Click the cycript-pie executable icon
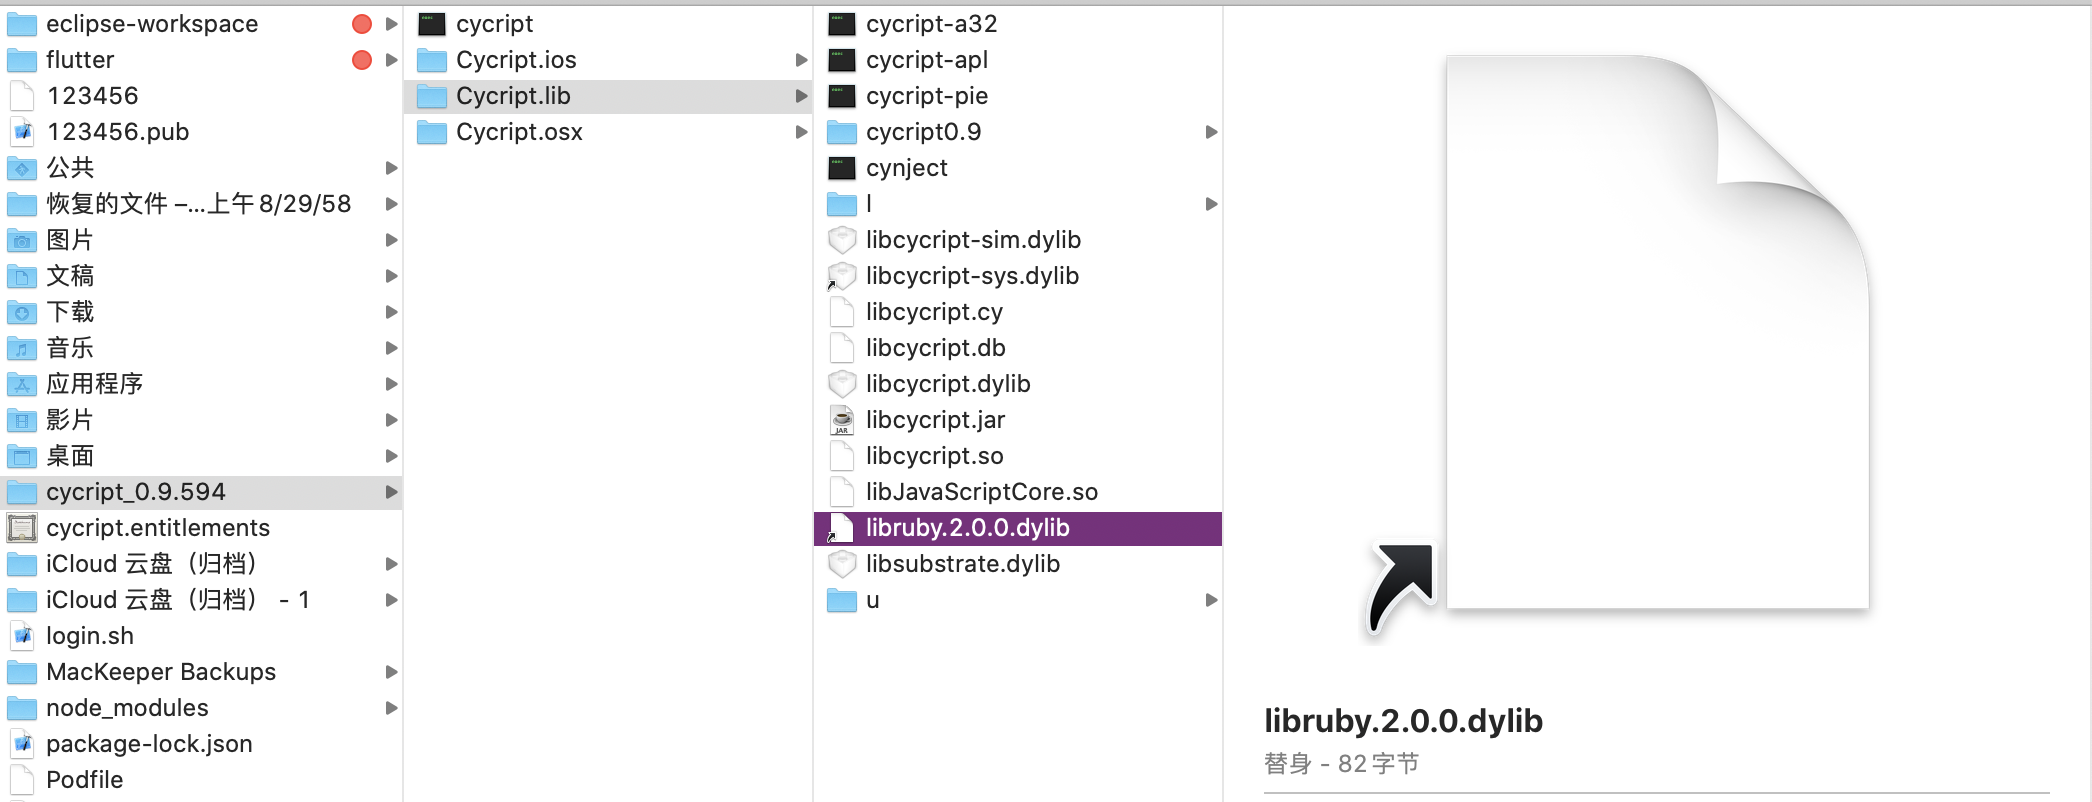Image resolution: width=2092 pixels, height=802 pixels. pyautogui.click(x=842, y=96)
